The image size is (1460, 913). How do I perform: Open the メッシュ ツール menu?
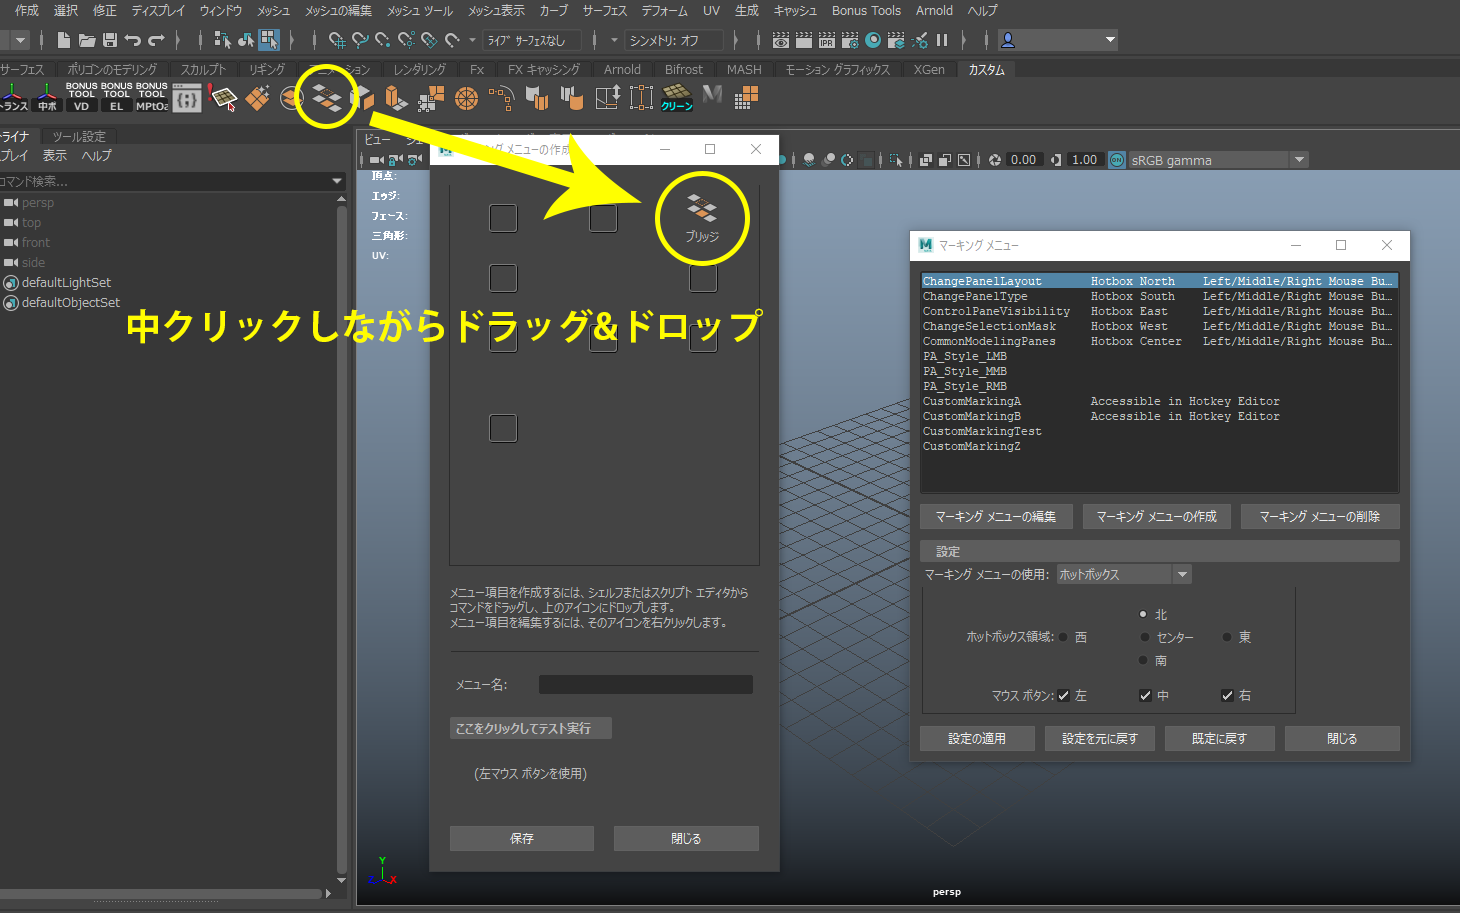click(x=420, y=11)
